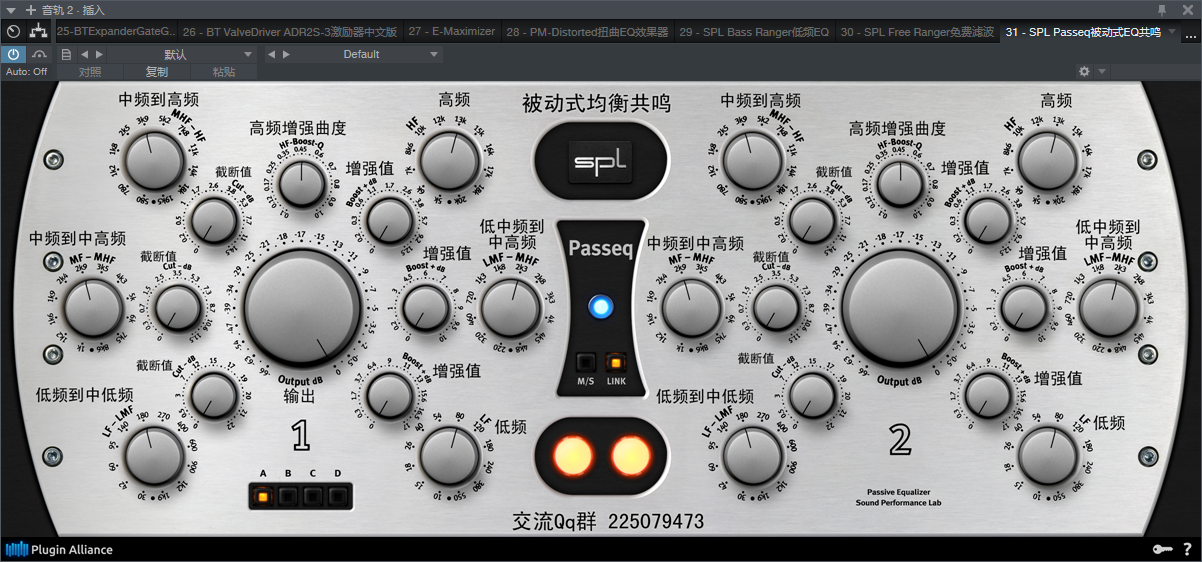Toggle the blue Passeq power LED

pos(601,307)
